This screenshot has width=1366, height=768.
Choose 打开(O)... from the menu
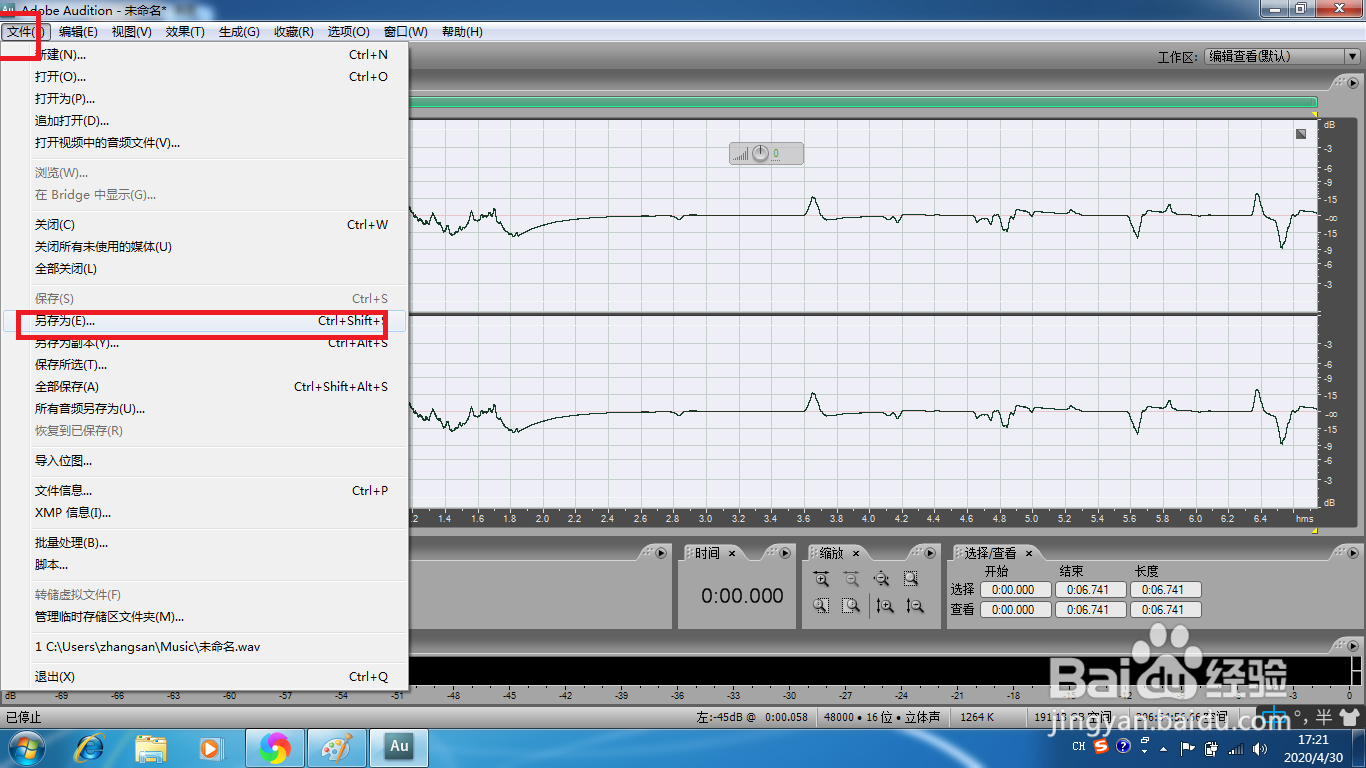(x=204, y=77)
